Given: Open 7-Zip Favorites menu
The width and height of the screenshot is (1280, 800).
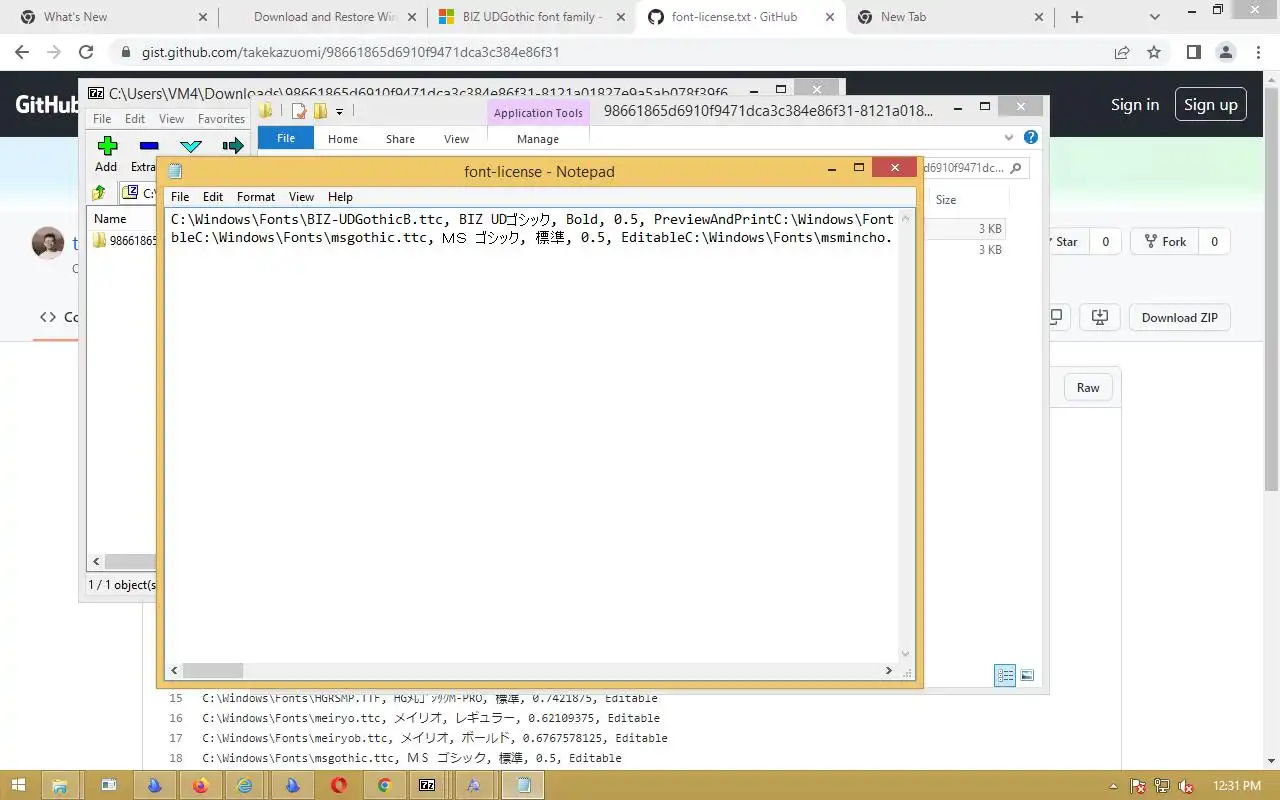Looking at the screenshot, I should 221,118.
